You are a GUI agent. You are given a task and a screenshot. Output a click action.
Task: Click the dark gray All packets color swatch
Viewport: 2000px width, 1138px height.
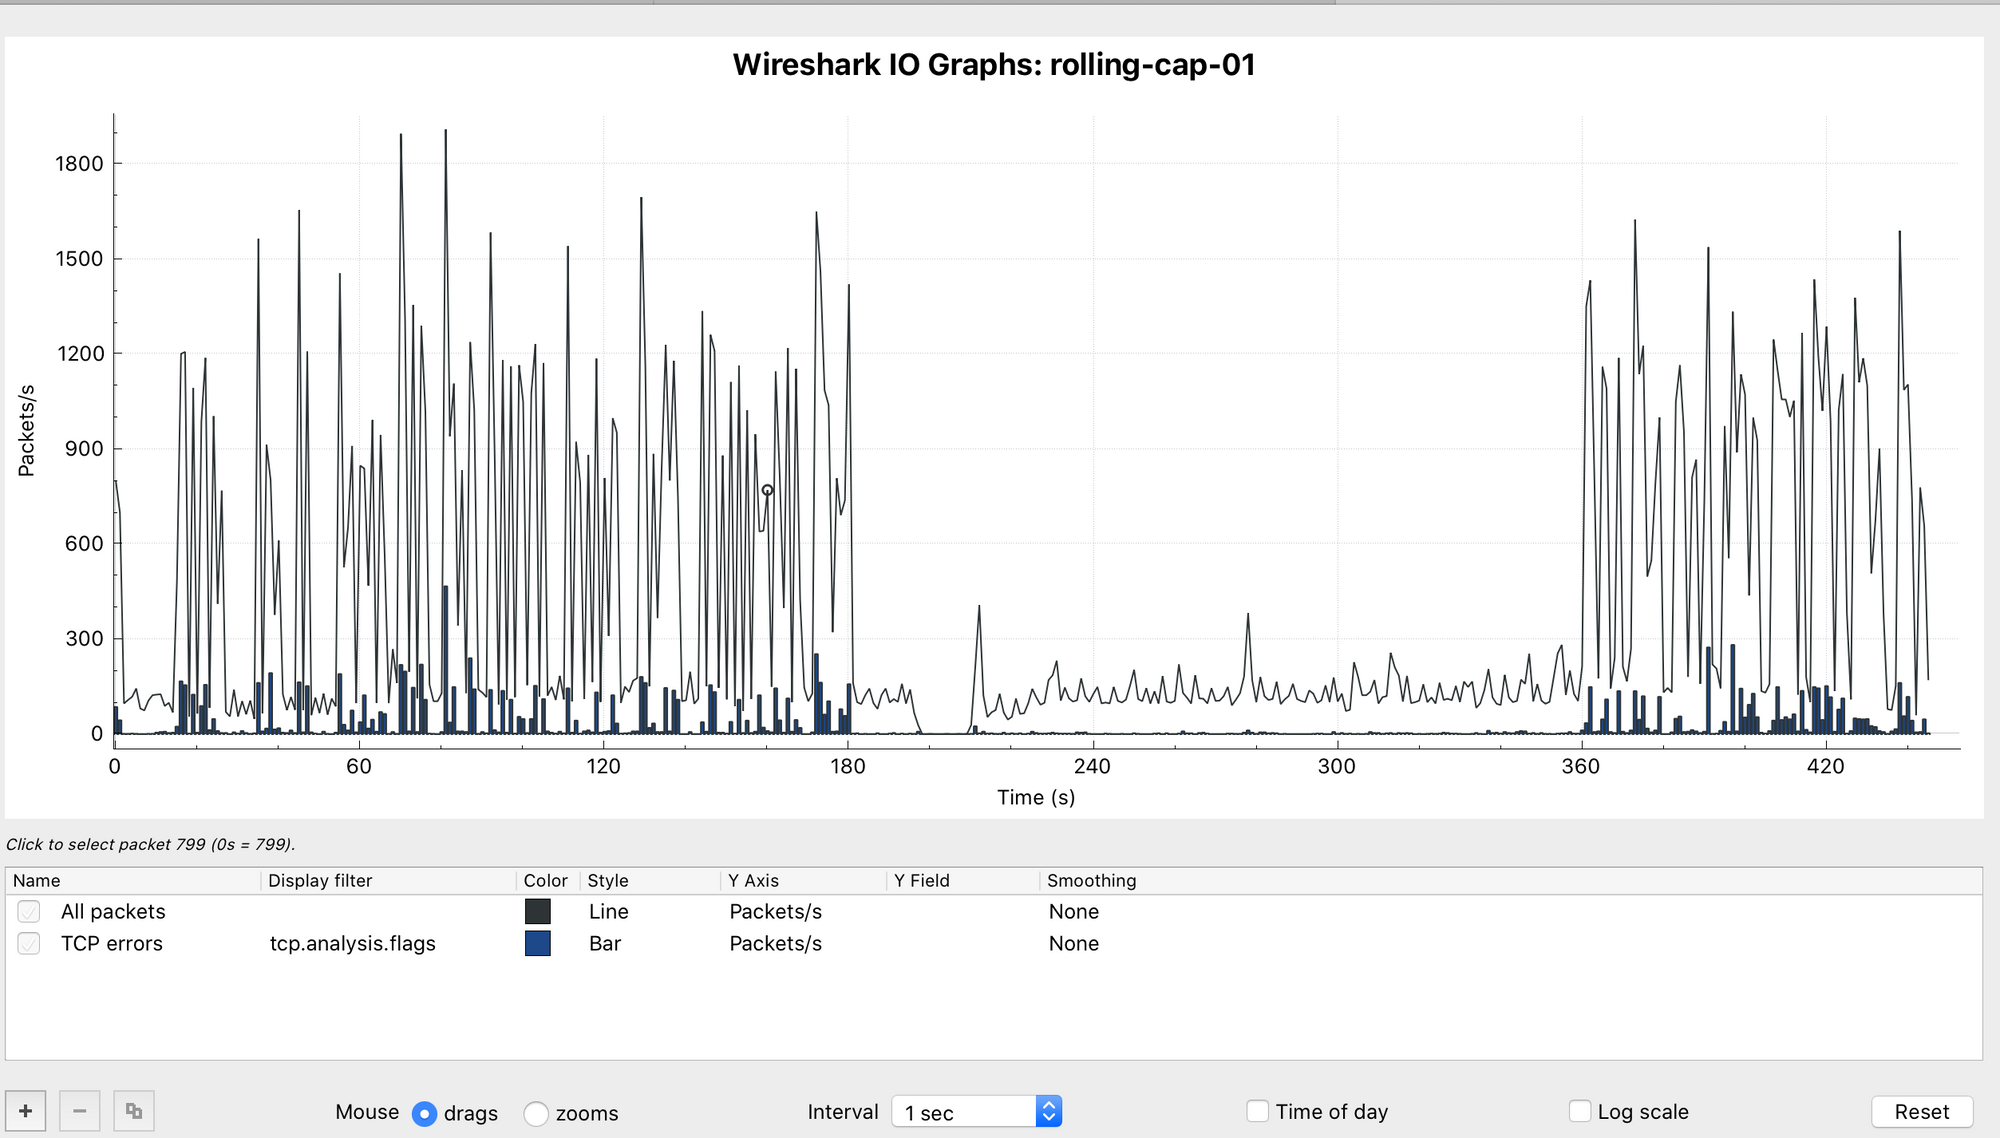(538, 911)
